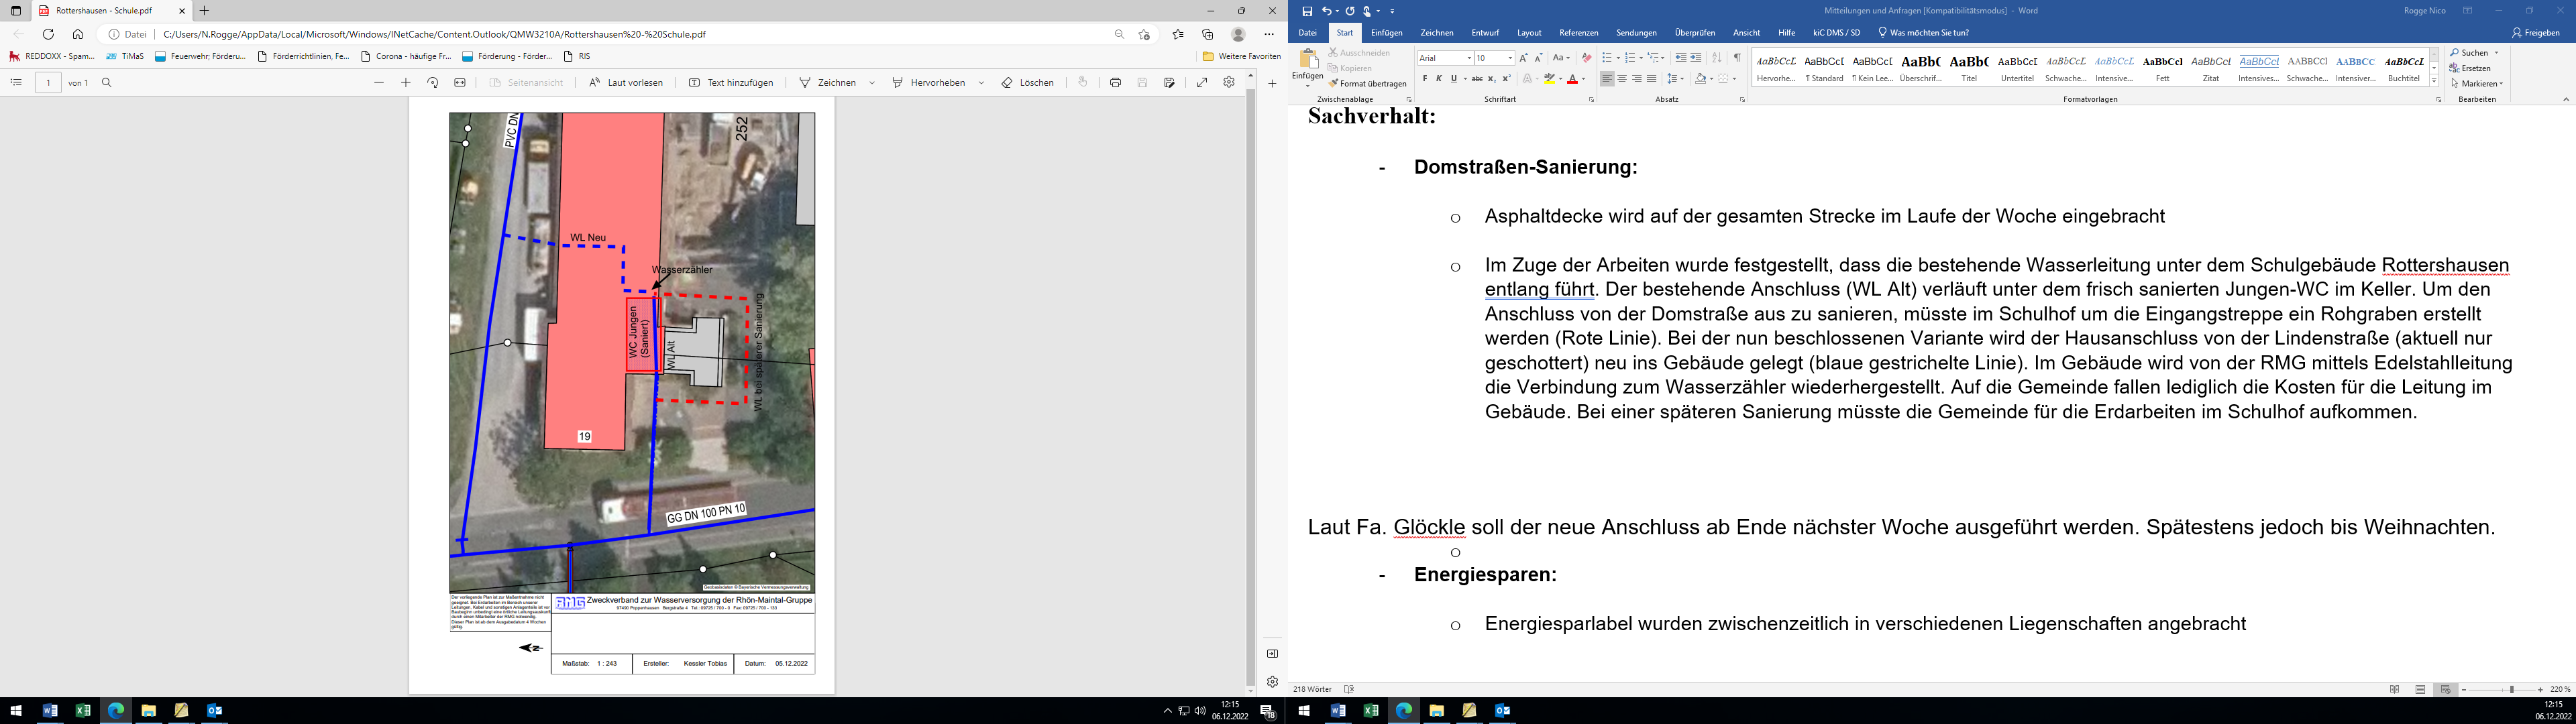Open the Datei menu in Word
This screenshot has height=724, width=2576.
(1307, 33)
